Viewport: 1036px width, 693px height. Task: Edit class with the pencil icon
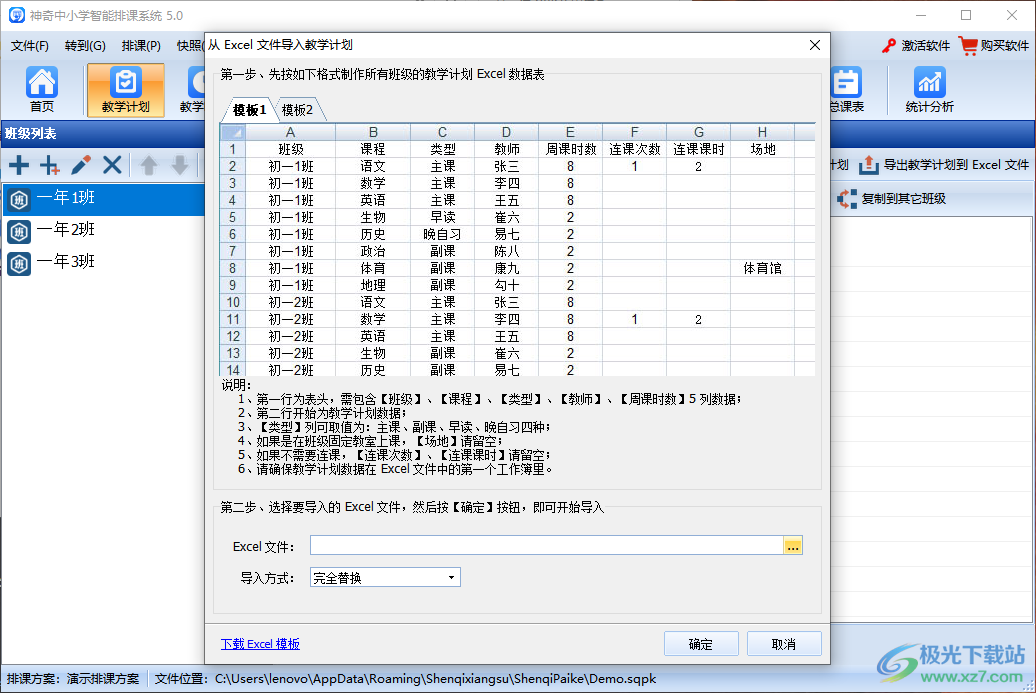(x=81, y=164)
